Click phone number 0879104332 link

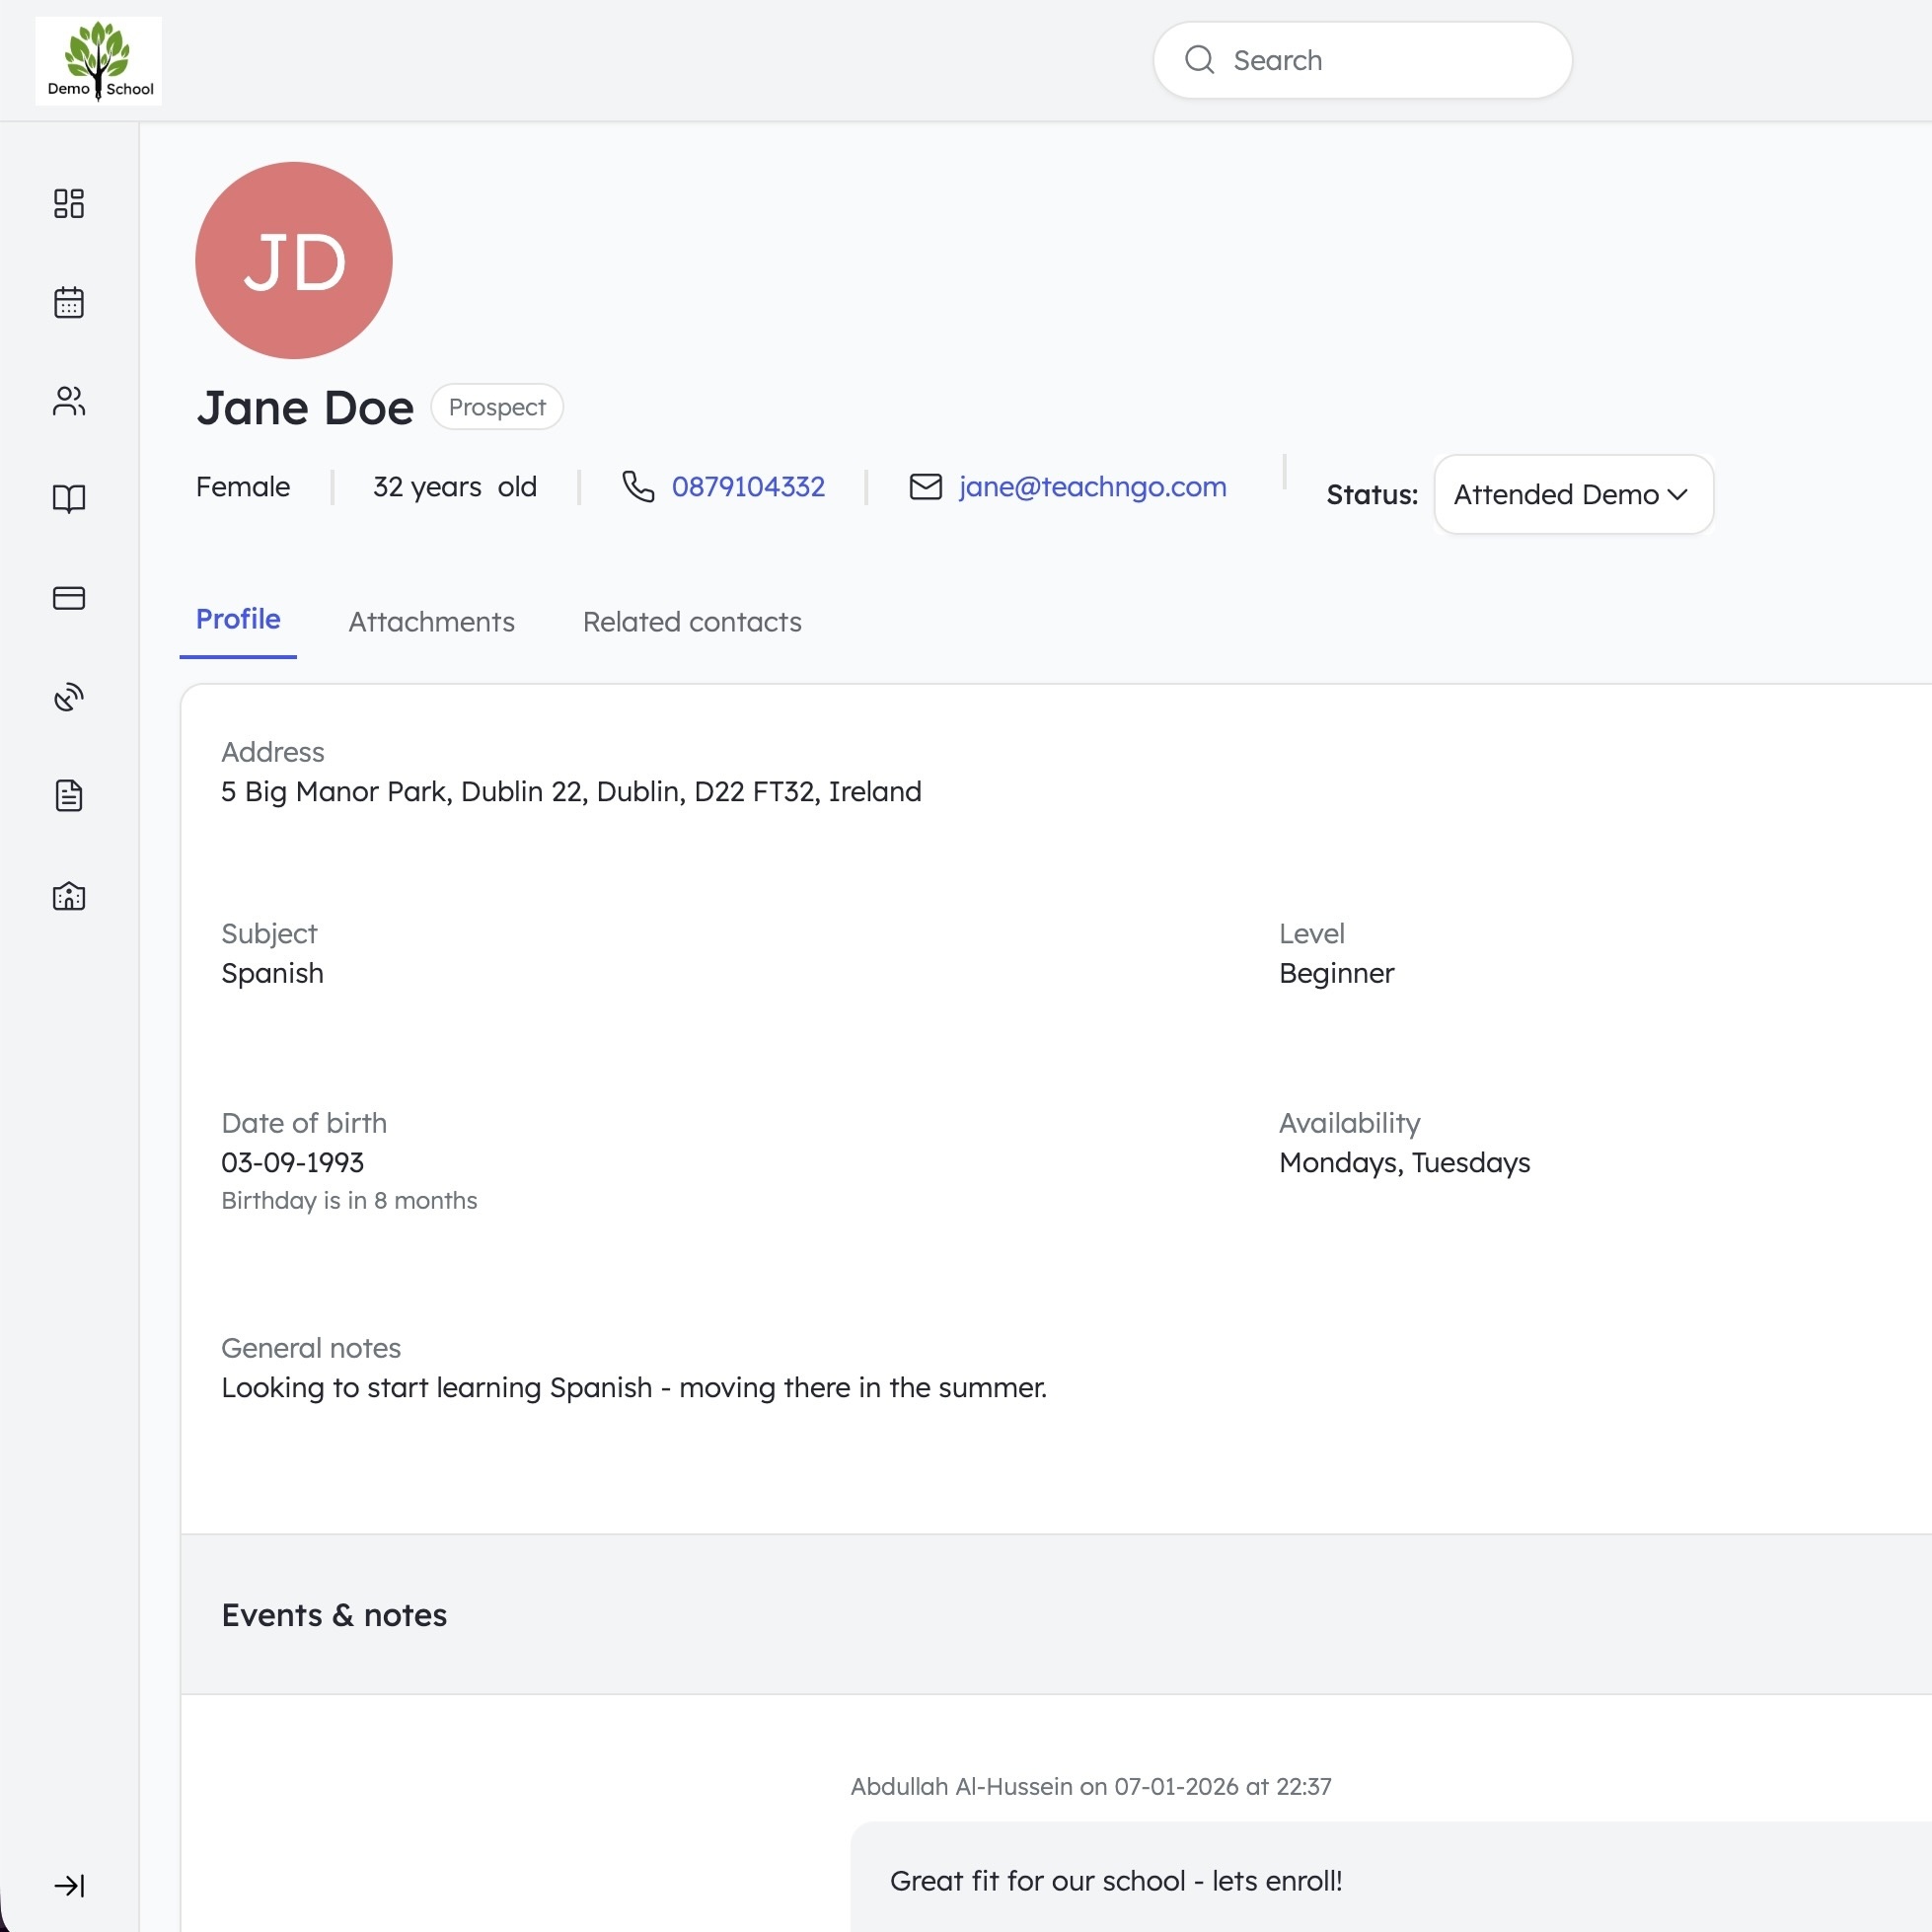pyautogui.click(x=748, y=487)
